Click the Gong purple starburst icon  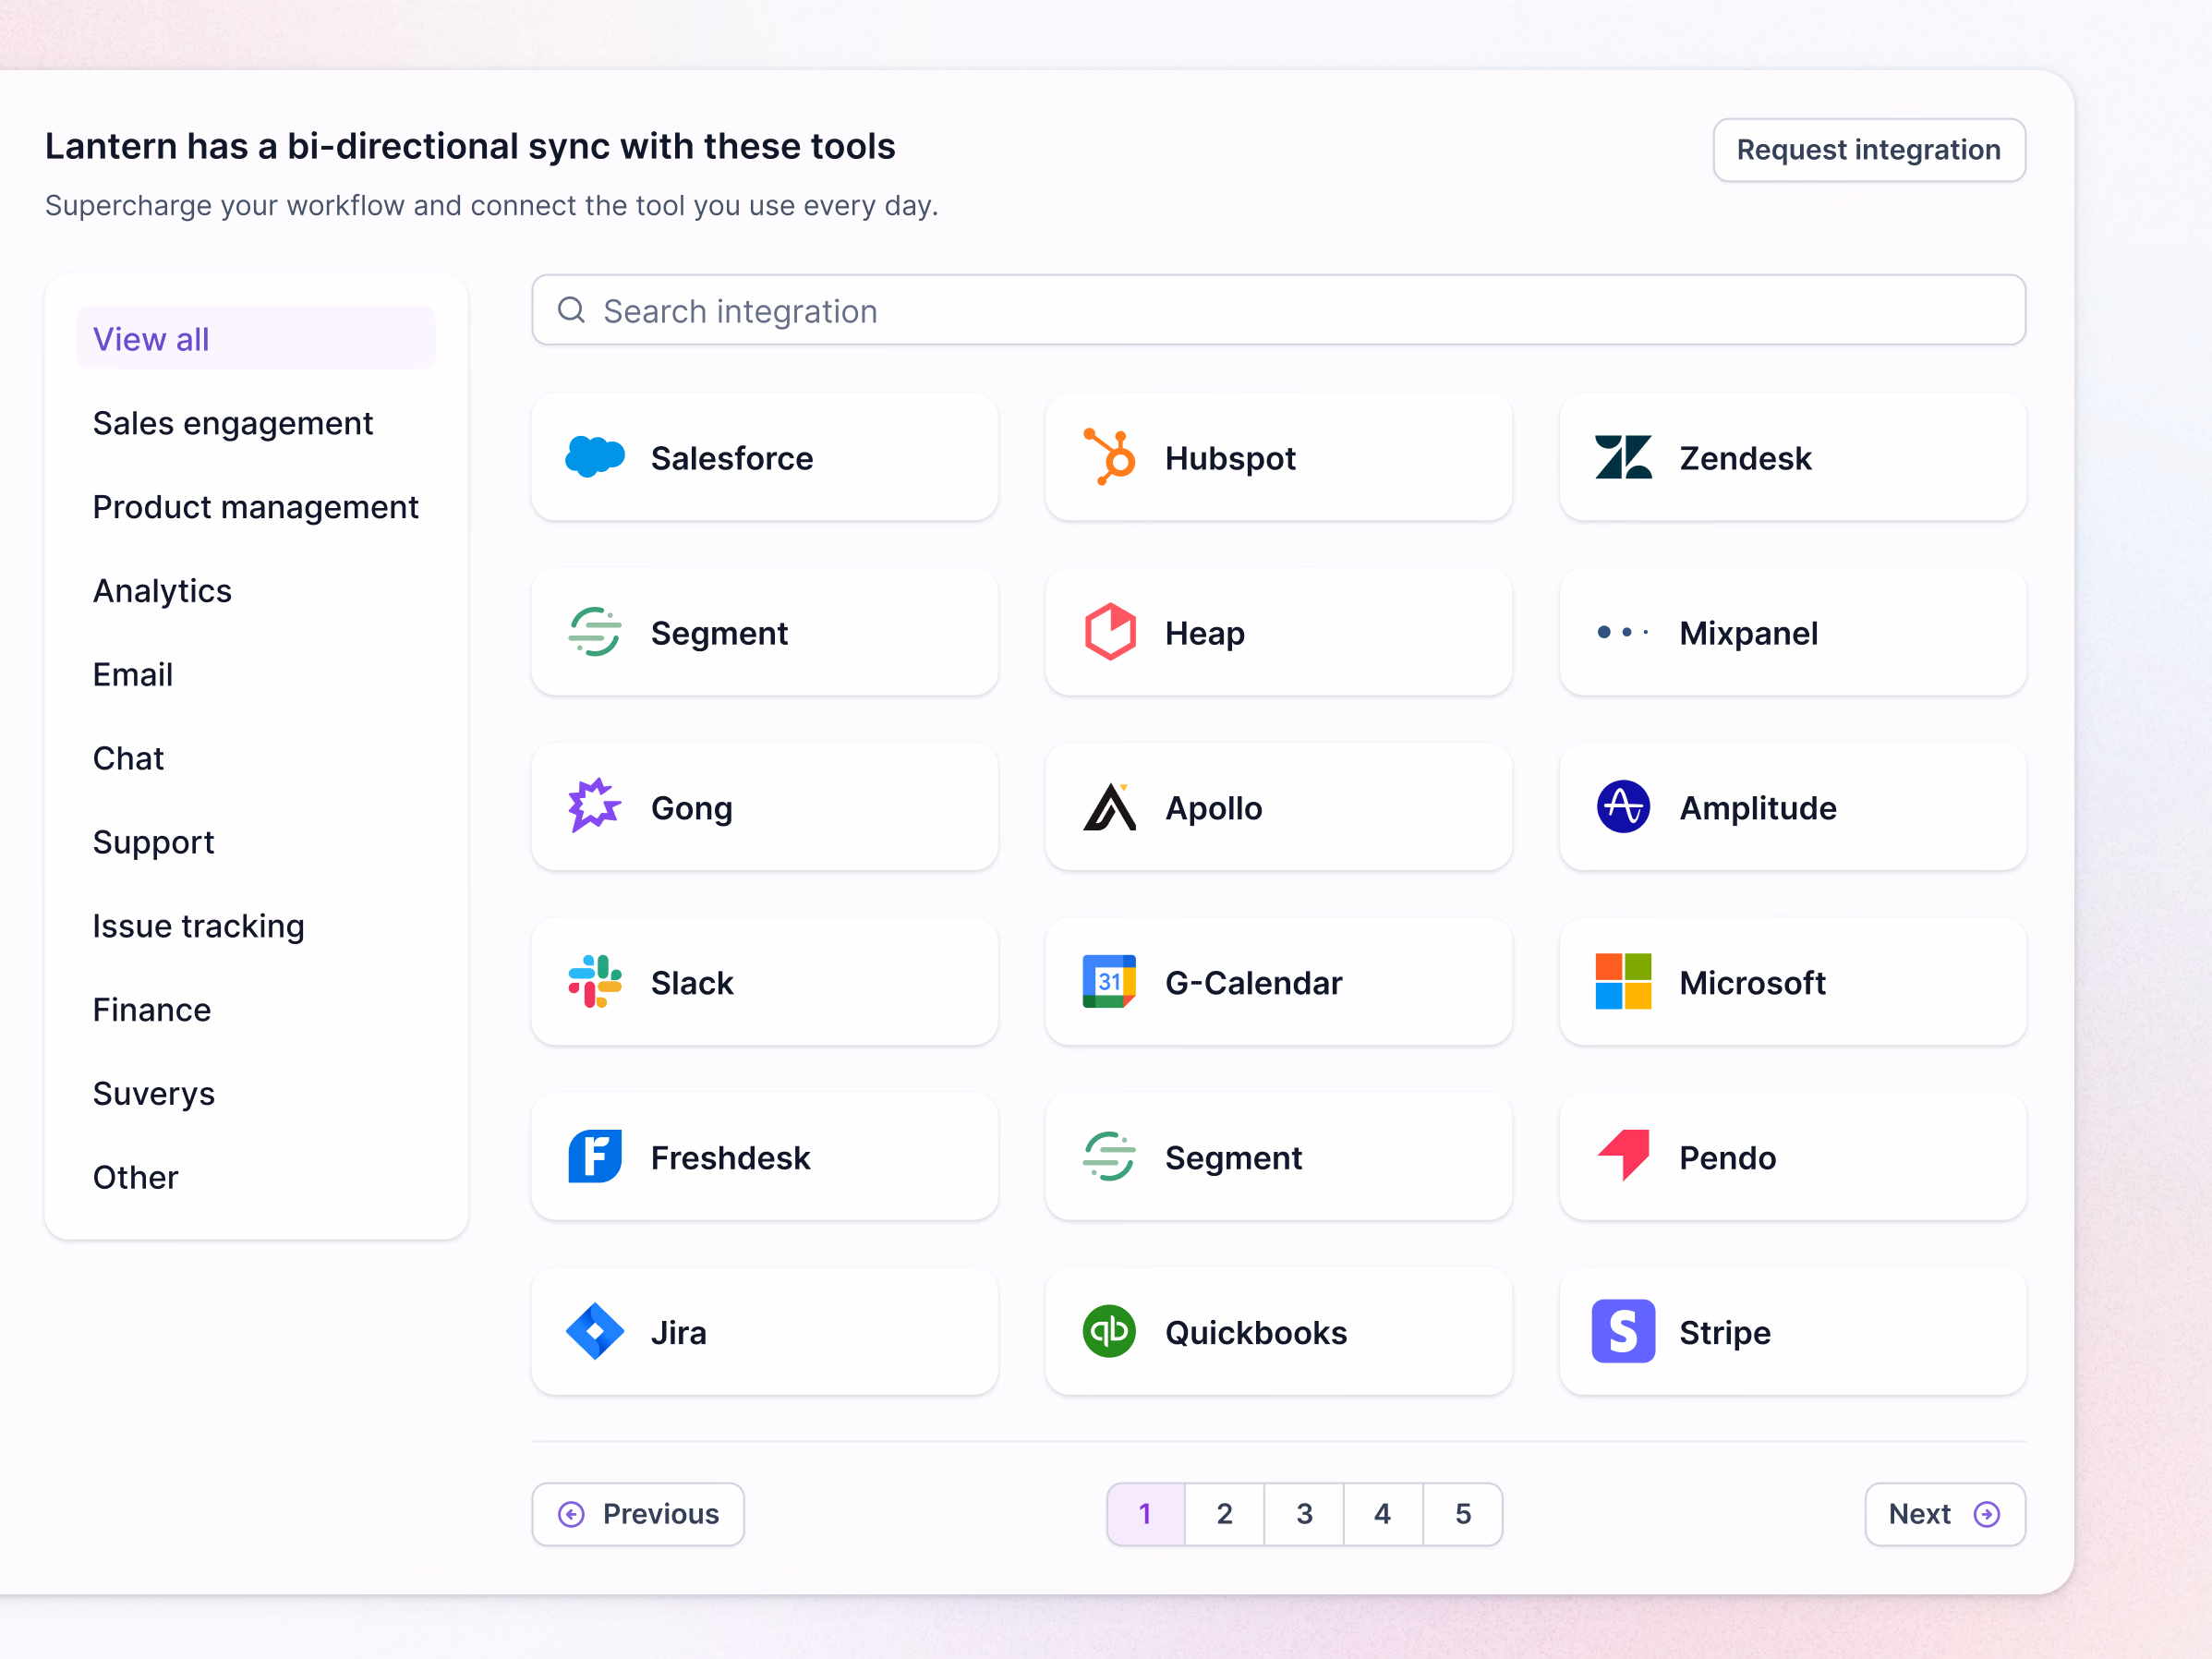(x=595, y=806)
